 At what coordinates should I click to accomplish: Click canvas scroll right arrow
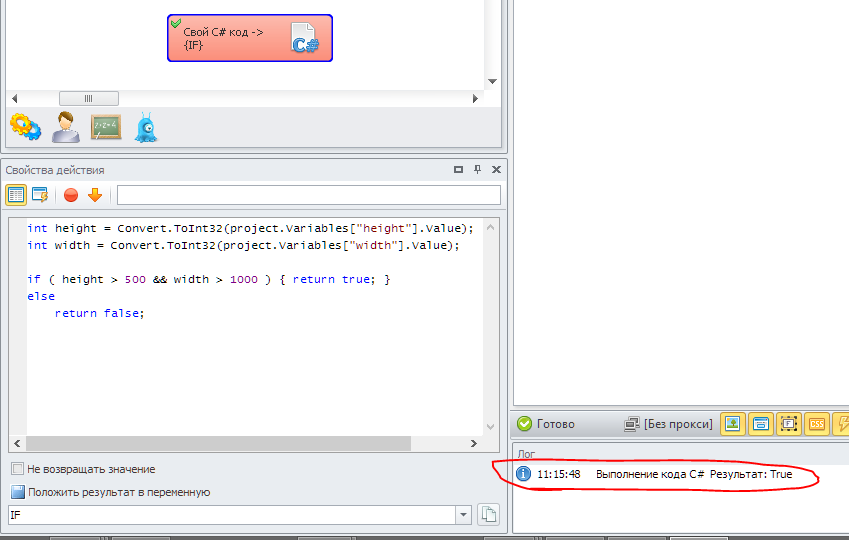(475, 99)
